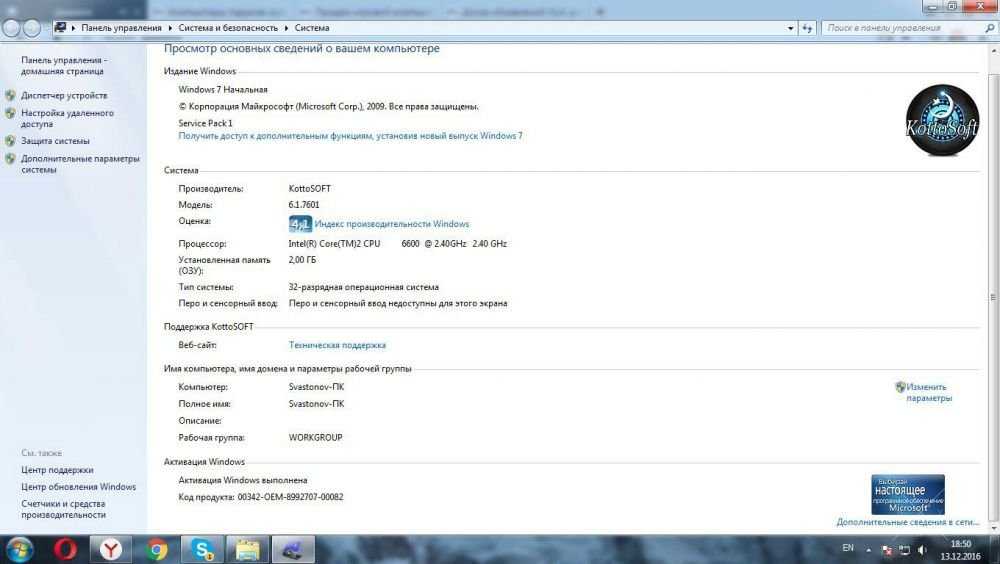The width and height of the screenshot is (1000, 564).
Task: Open Центр поддержки link
Action: [x=57, y=470]
